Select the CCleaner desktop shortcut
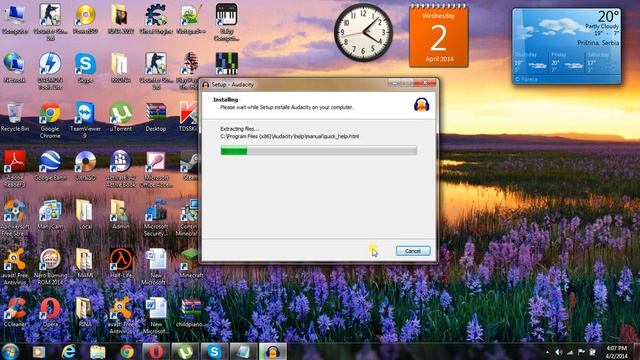This screenshot has width=640, height=360. (15, 313)
